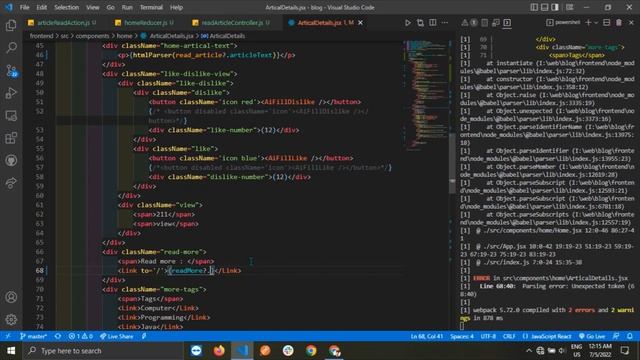Open Firefox from the taskbar
Image resolution: width=640 pixels, height=360 pixels.
click(219, 351)
